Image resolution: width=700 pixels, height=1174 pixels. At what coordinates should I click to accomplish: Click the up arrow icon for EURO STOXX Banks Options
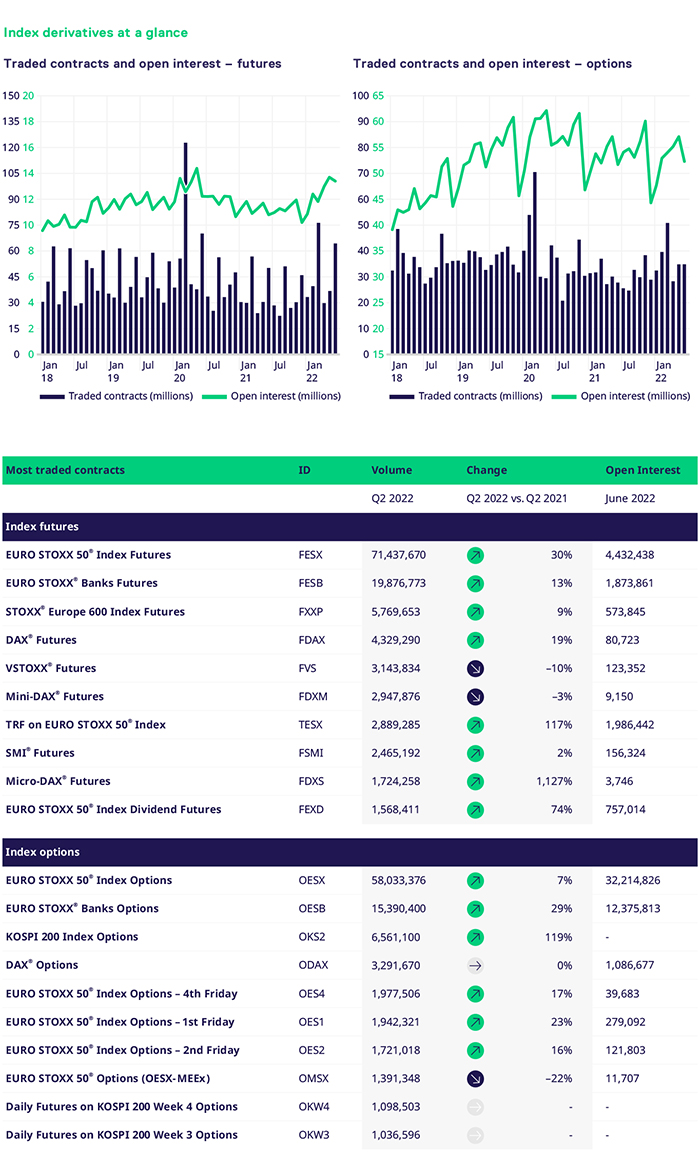[475, 909]
